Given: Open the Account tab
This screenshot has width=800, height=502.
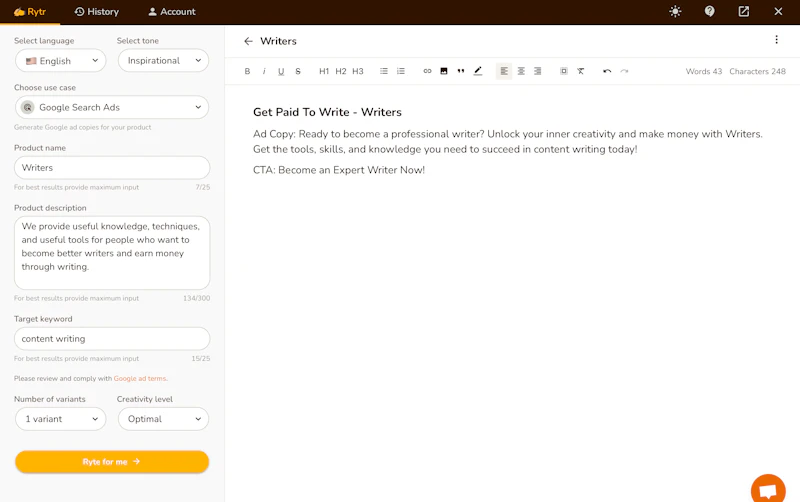Looking at the screenshot, I should click(172, 12).
